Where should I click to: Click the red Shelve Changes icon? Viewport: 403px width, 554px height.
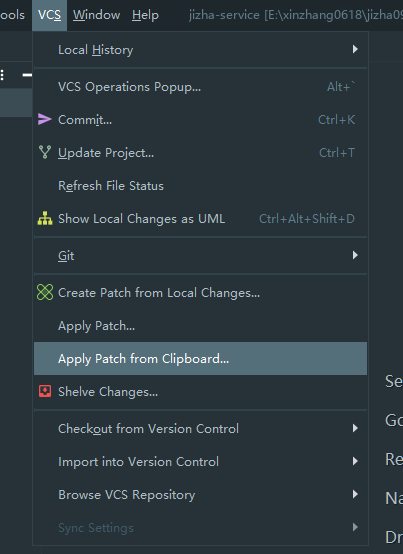point(45,391)
